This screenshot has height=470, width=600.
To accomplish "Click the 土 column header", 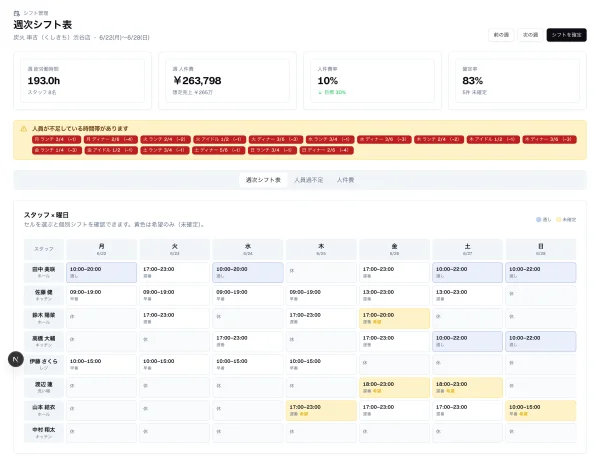I will click(x=467, y=249).
